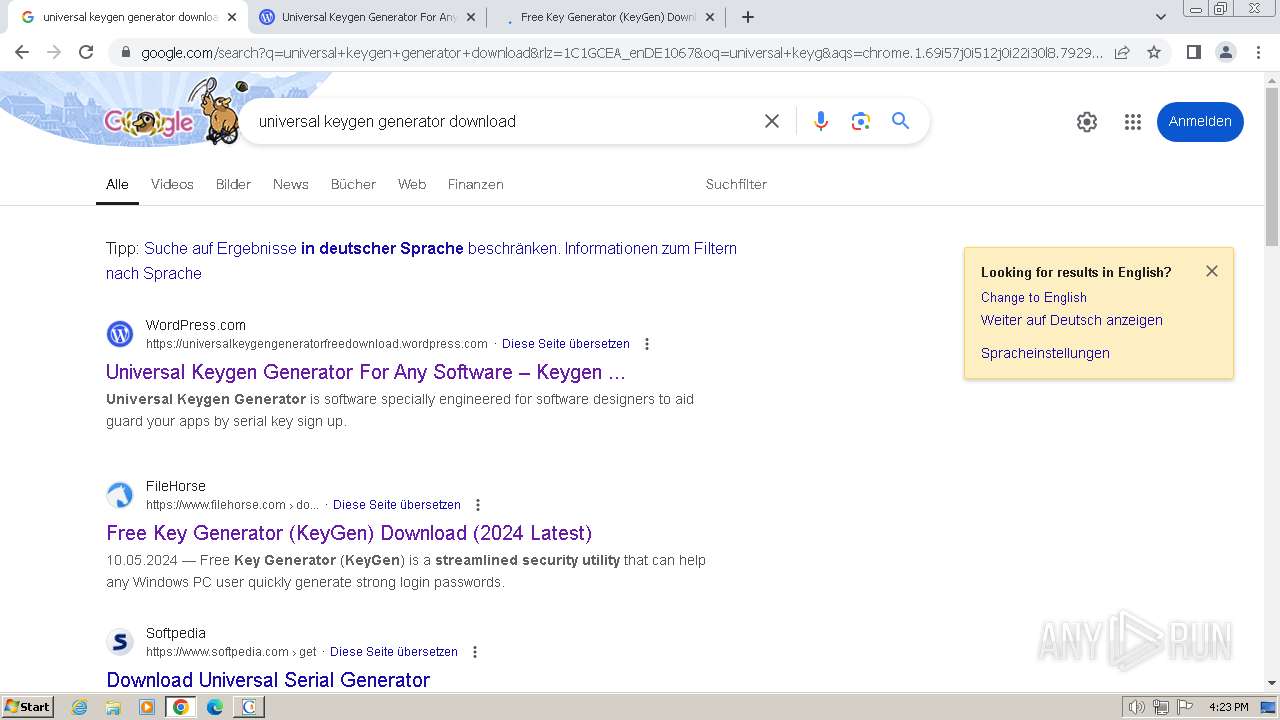Submit search with the magnifier icon
This screenshot has width=1280, height=720.
tap(901, 121)
